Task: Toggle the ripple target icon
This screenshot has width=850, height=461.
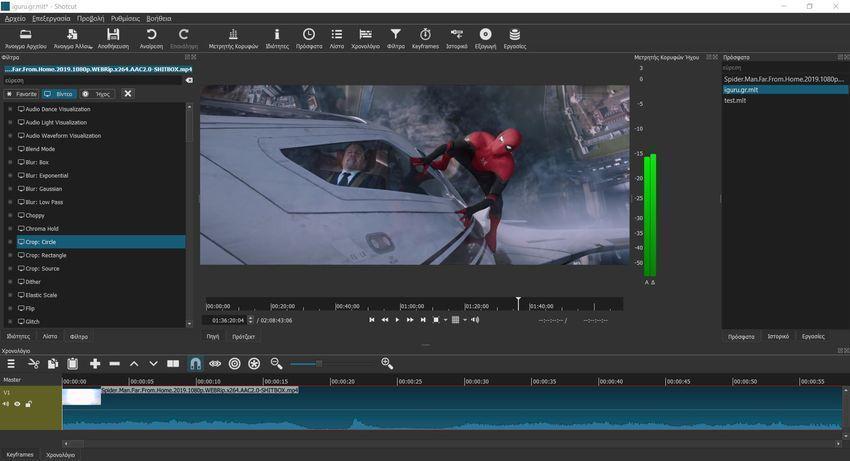Action: click(234, 363)
